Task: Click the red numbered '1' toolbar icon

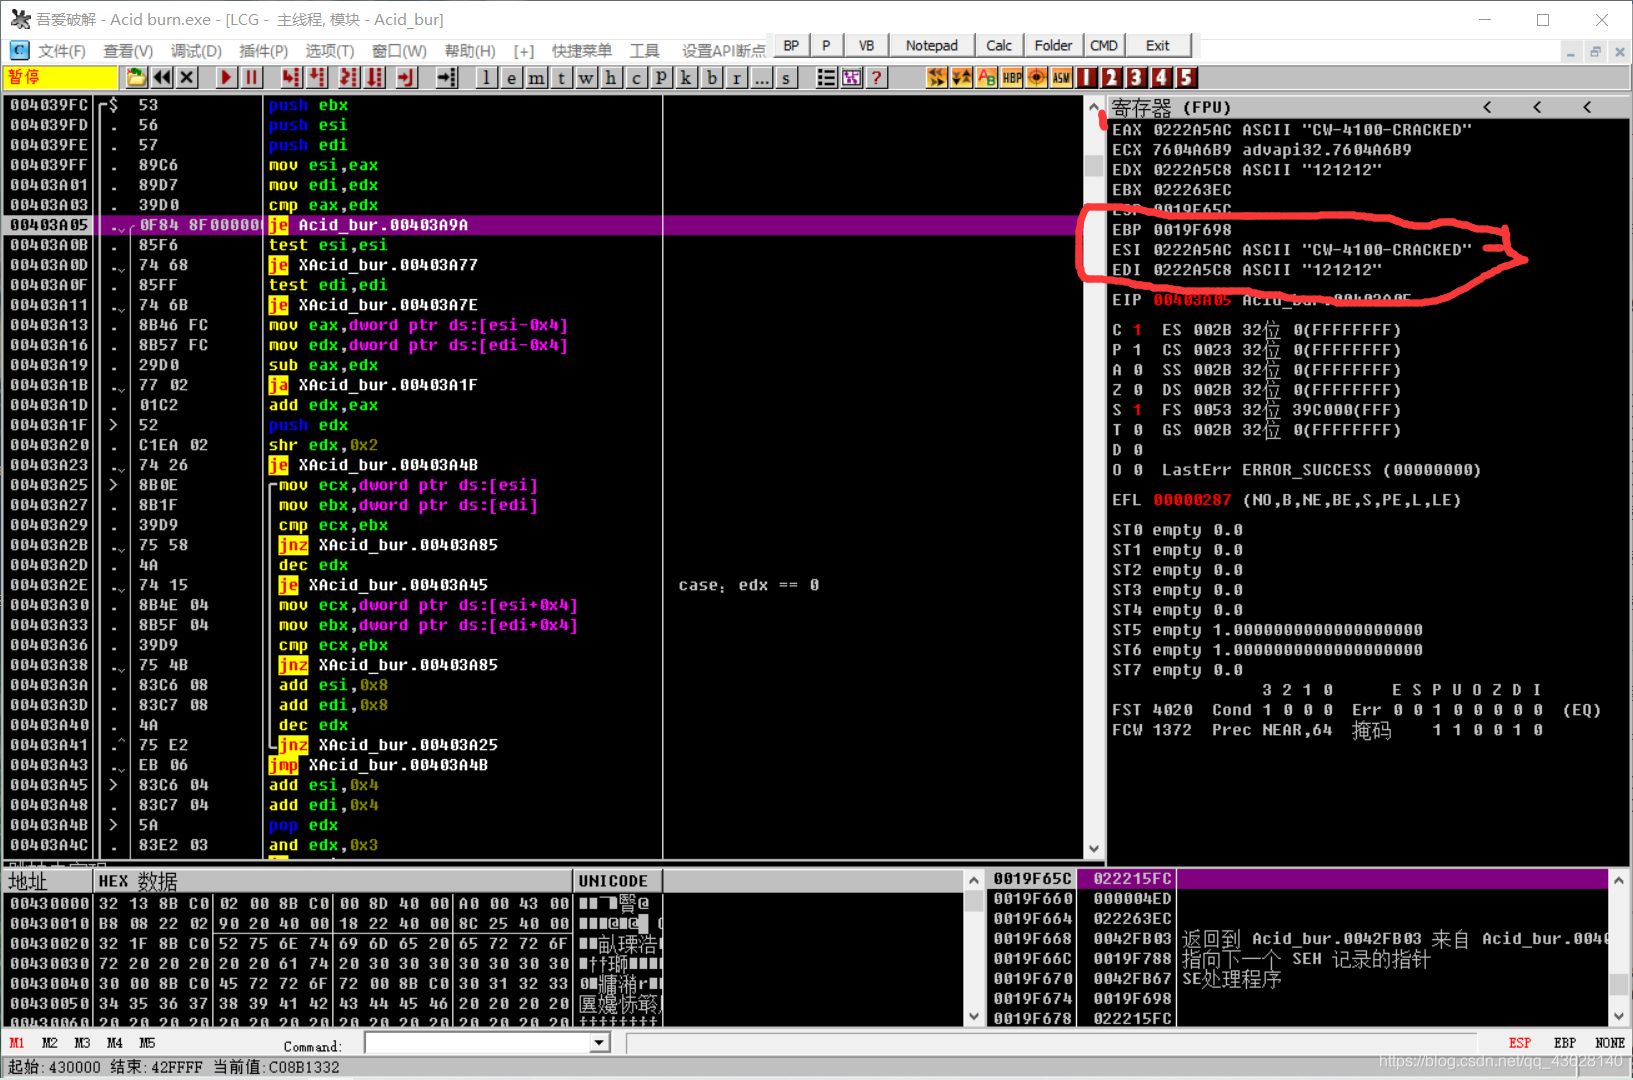Action: (x=1086, y=77)
